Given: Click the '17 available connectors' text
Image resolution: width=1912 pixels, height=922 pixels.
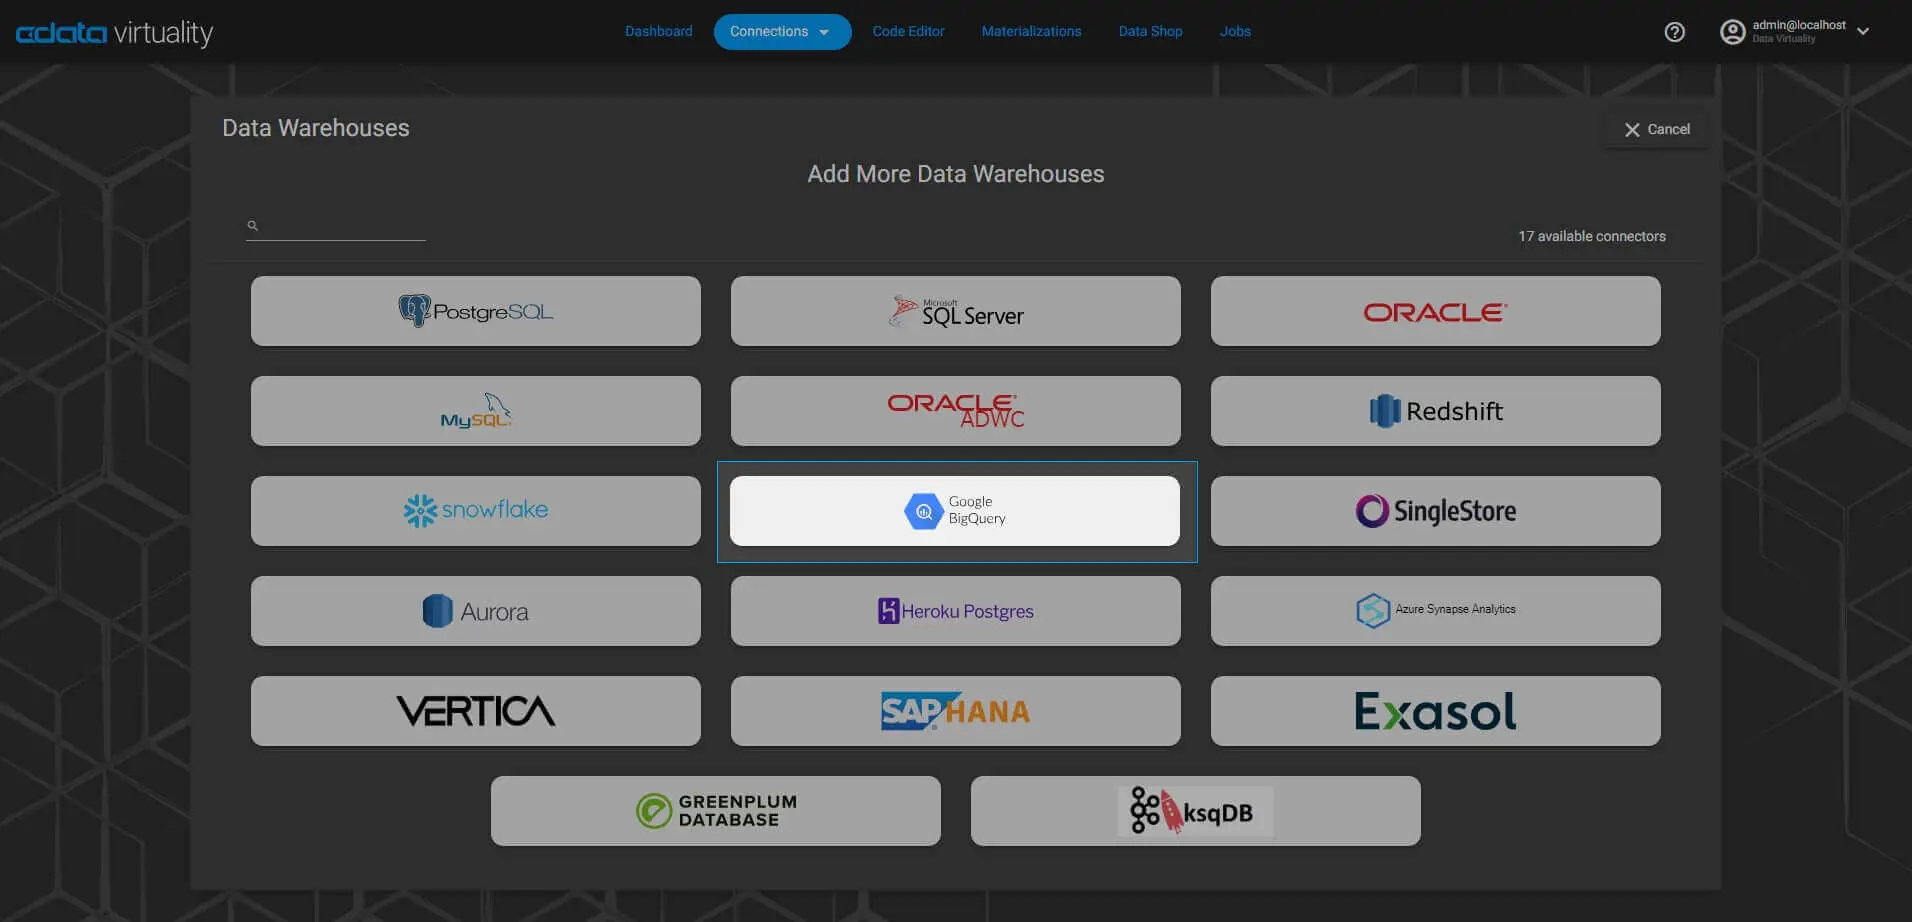Looking at the screenshot, I should pos(1592,236).
